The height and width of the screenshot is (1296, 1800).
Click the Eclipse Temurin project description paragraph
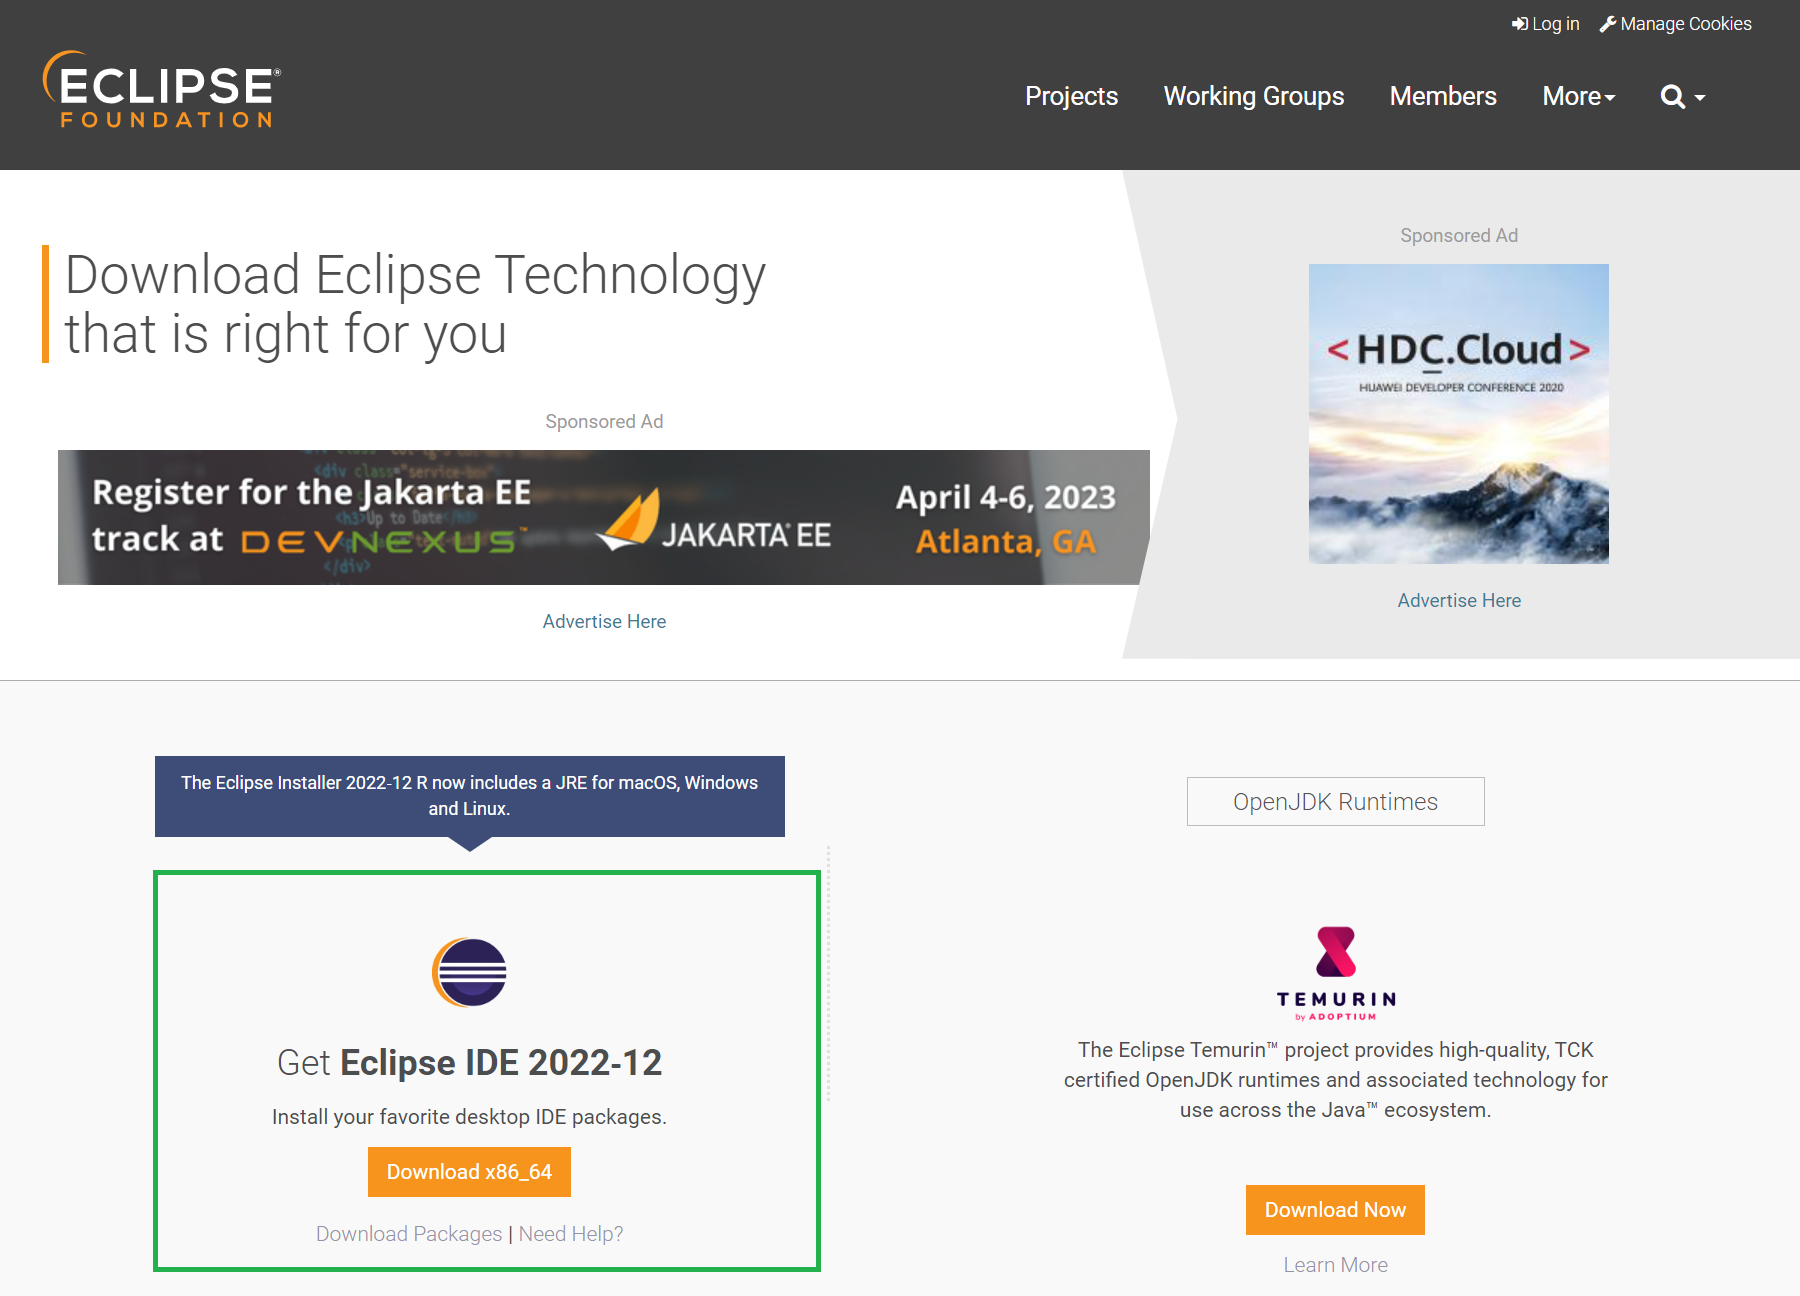pos(1336,1080)
